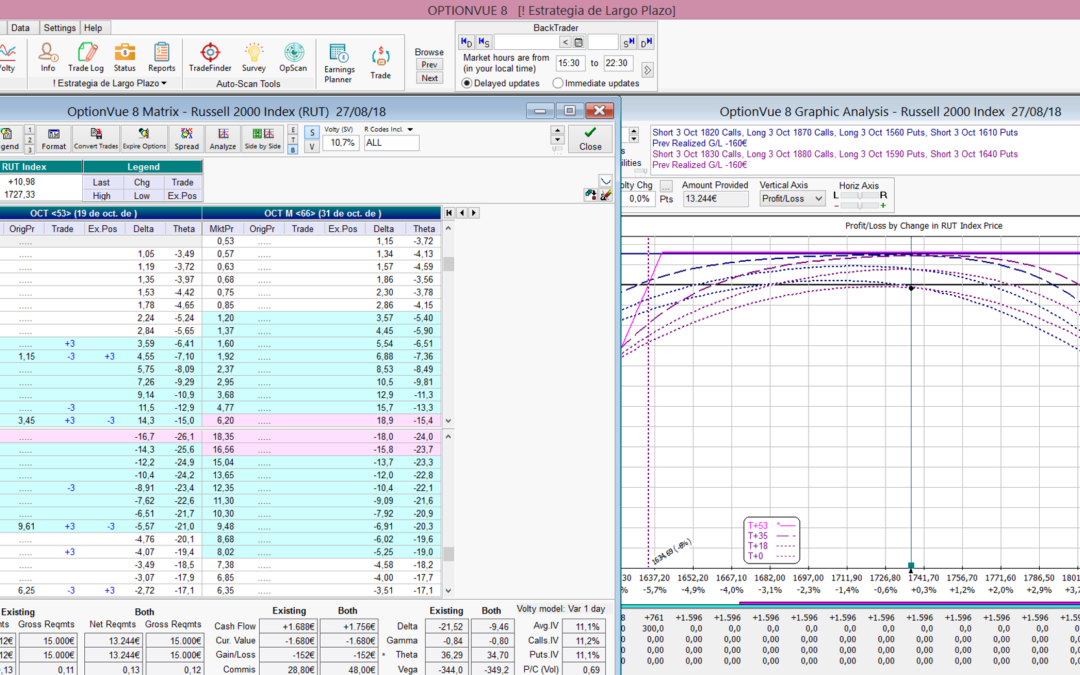This screenshot has height=675, width=1080.
Task: Move expiration columns left in Matrix
Action: pos(461,213)
